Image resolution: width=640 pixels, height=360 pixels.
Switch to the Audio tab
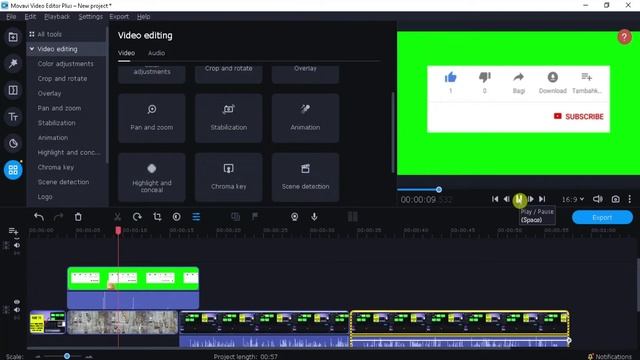[156, 53]
